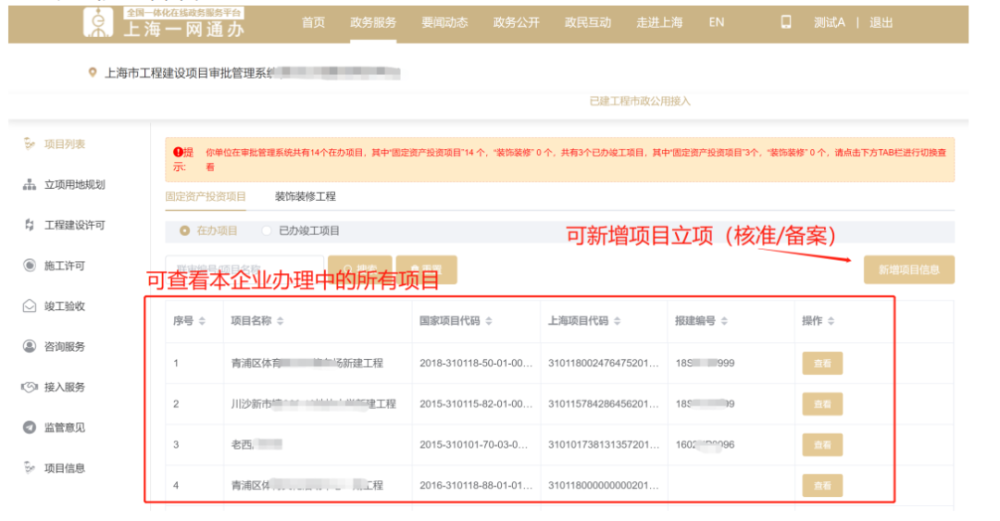Open 政民互动 in top navigation
This screenshot has height=521, width=1000.
tap(587, 22)
